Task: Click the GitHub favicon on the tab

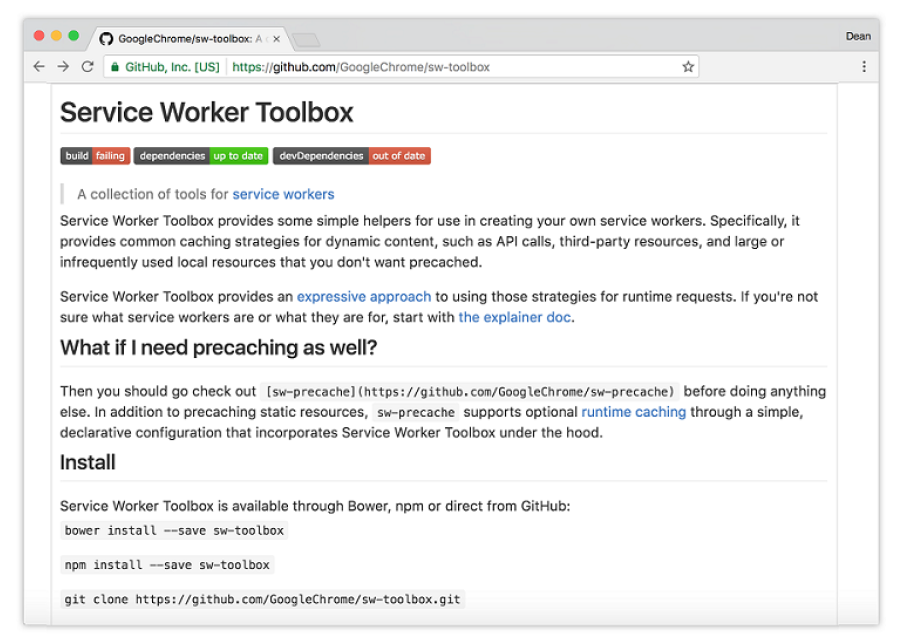Action: tap(106, 39)
